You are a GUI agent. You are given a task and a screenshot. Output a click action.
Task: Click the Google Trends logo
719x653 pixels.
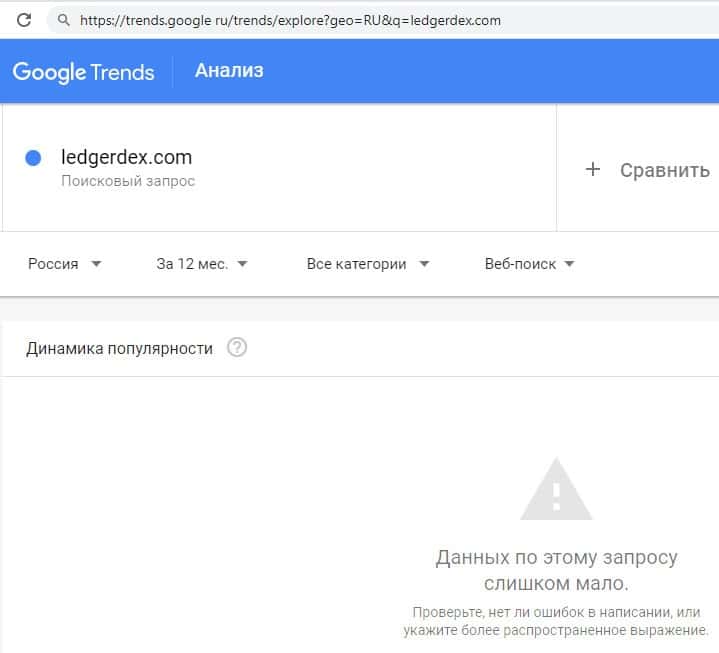83,71
